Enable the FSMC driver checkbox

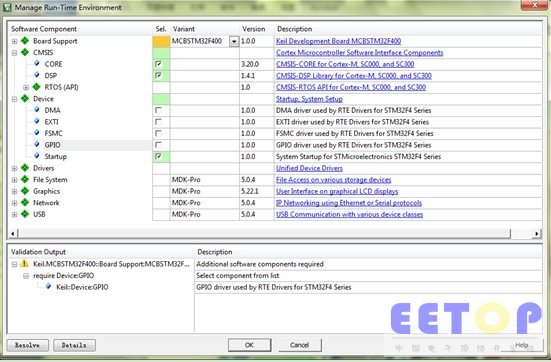(158, 133)
